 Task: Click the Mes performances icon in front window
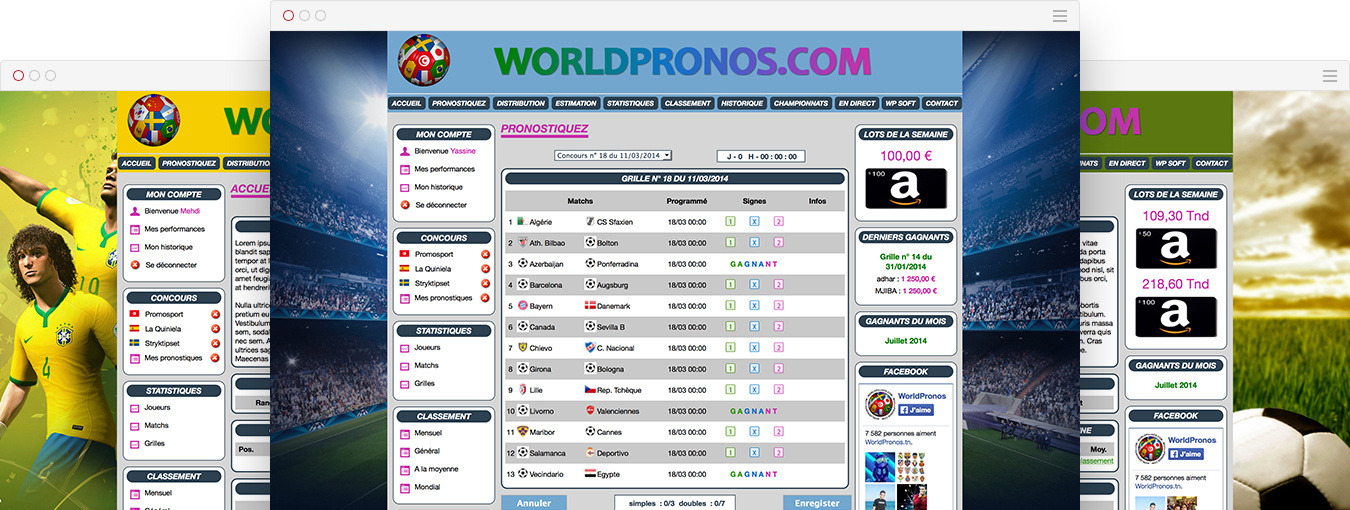click(405, 169)
